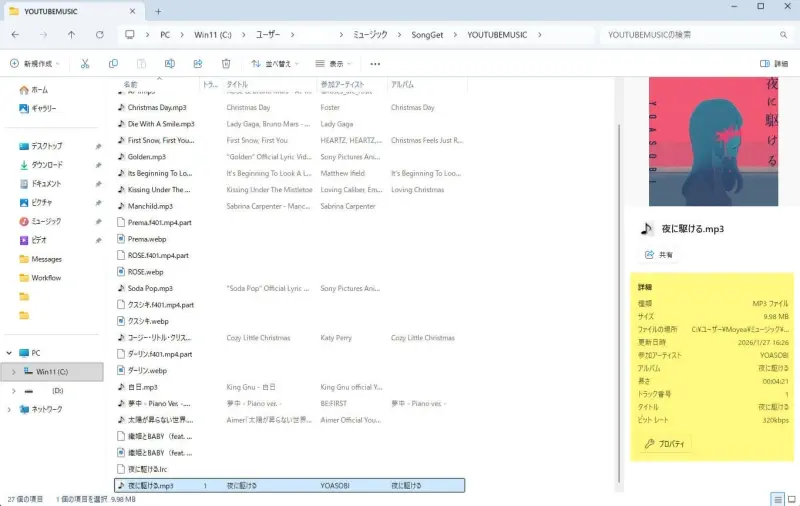This screenshot has width=800, height=506.
Task: Select the Golden.mp3 file
Action: click(147, 157)
